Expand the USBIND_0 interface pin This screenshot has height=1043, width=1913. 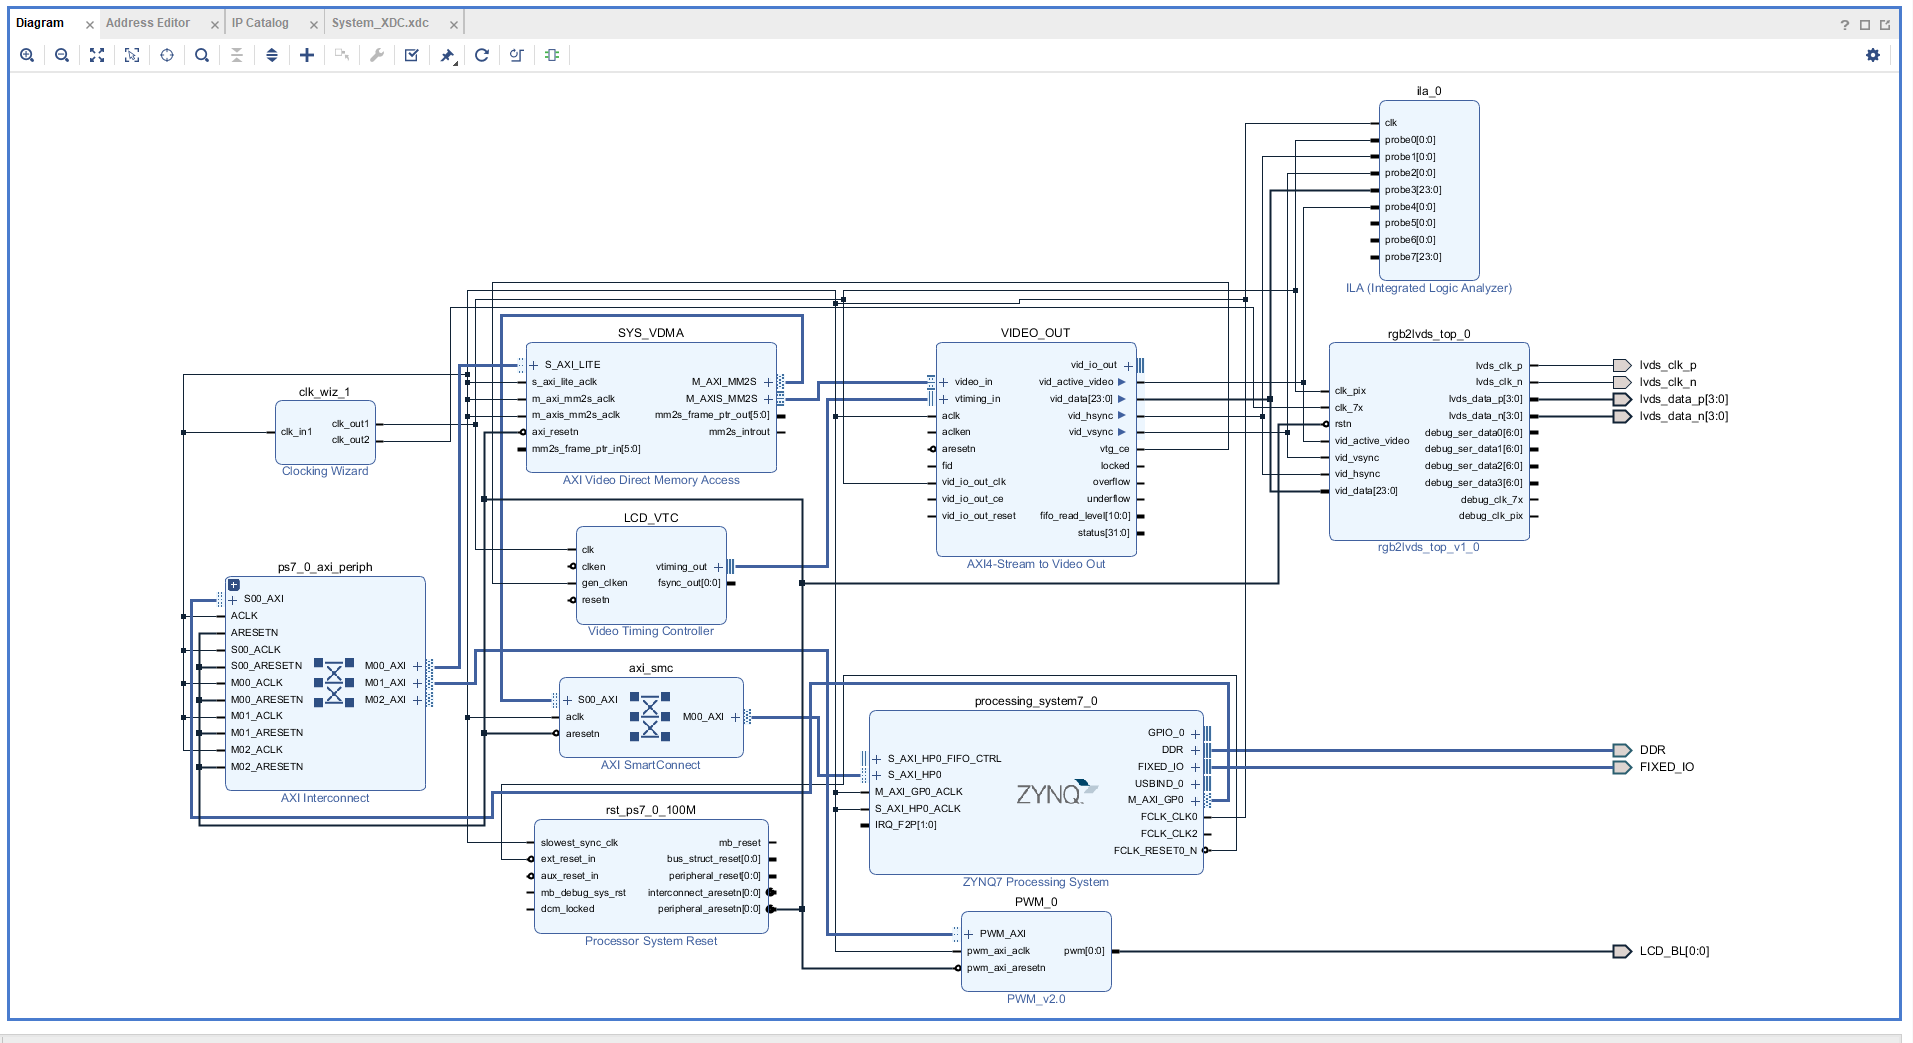tap(1195, 784)
